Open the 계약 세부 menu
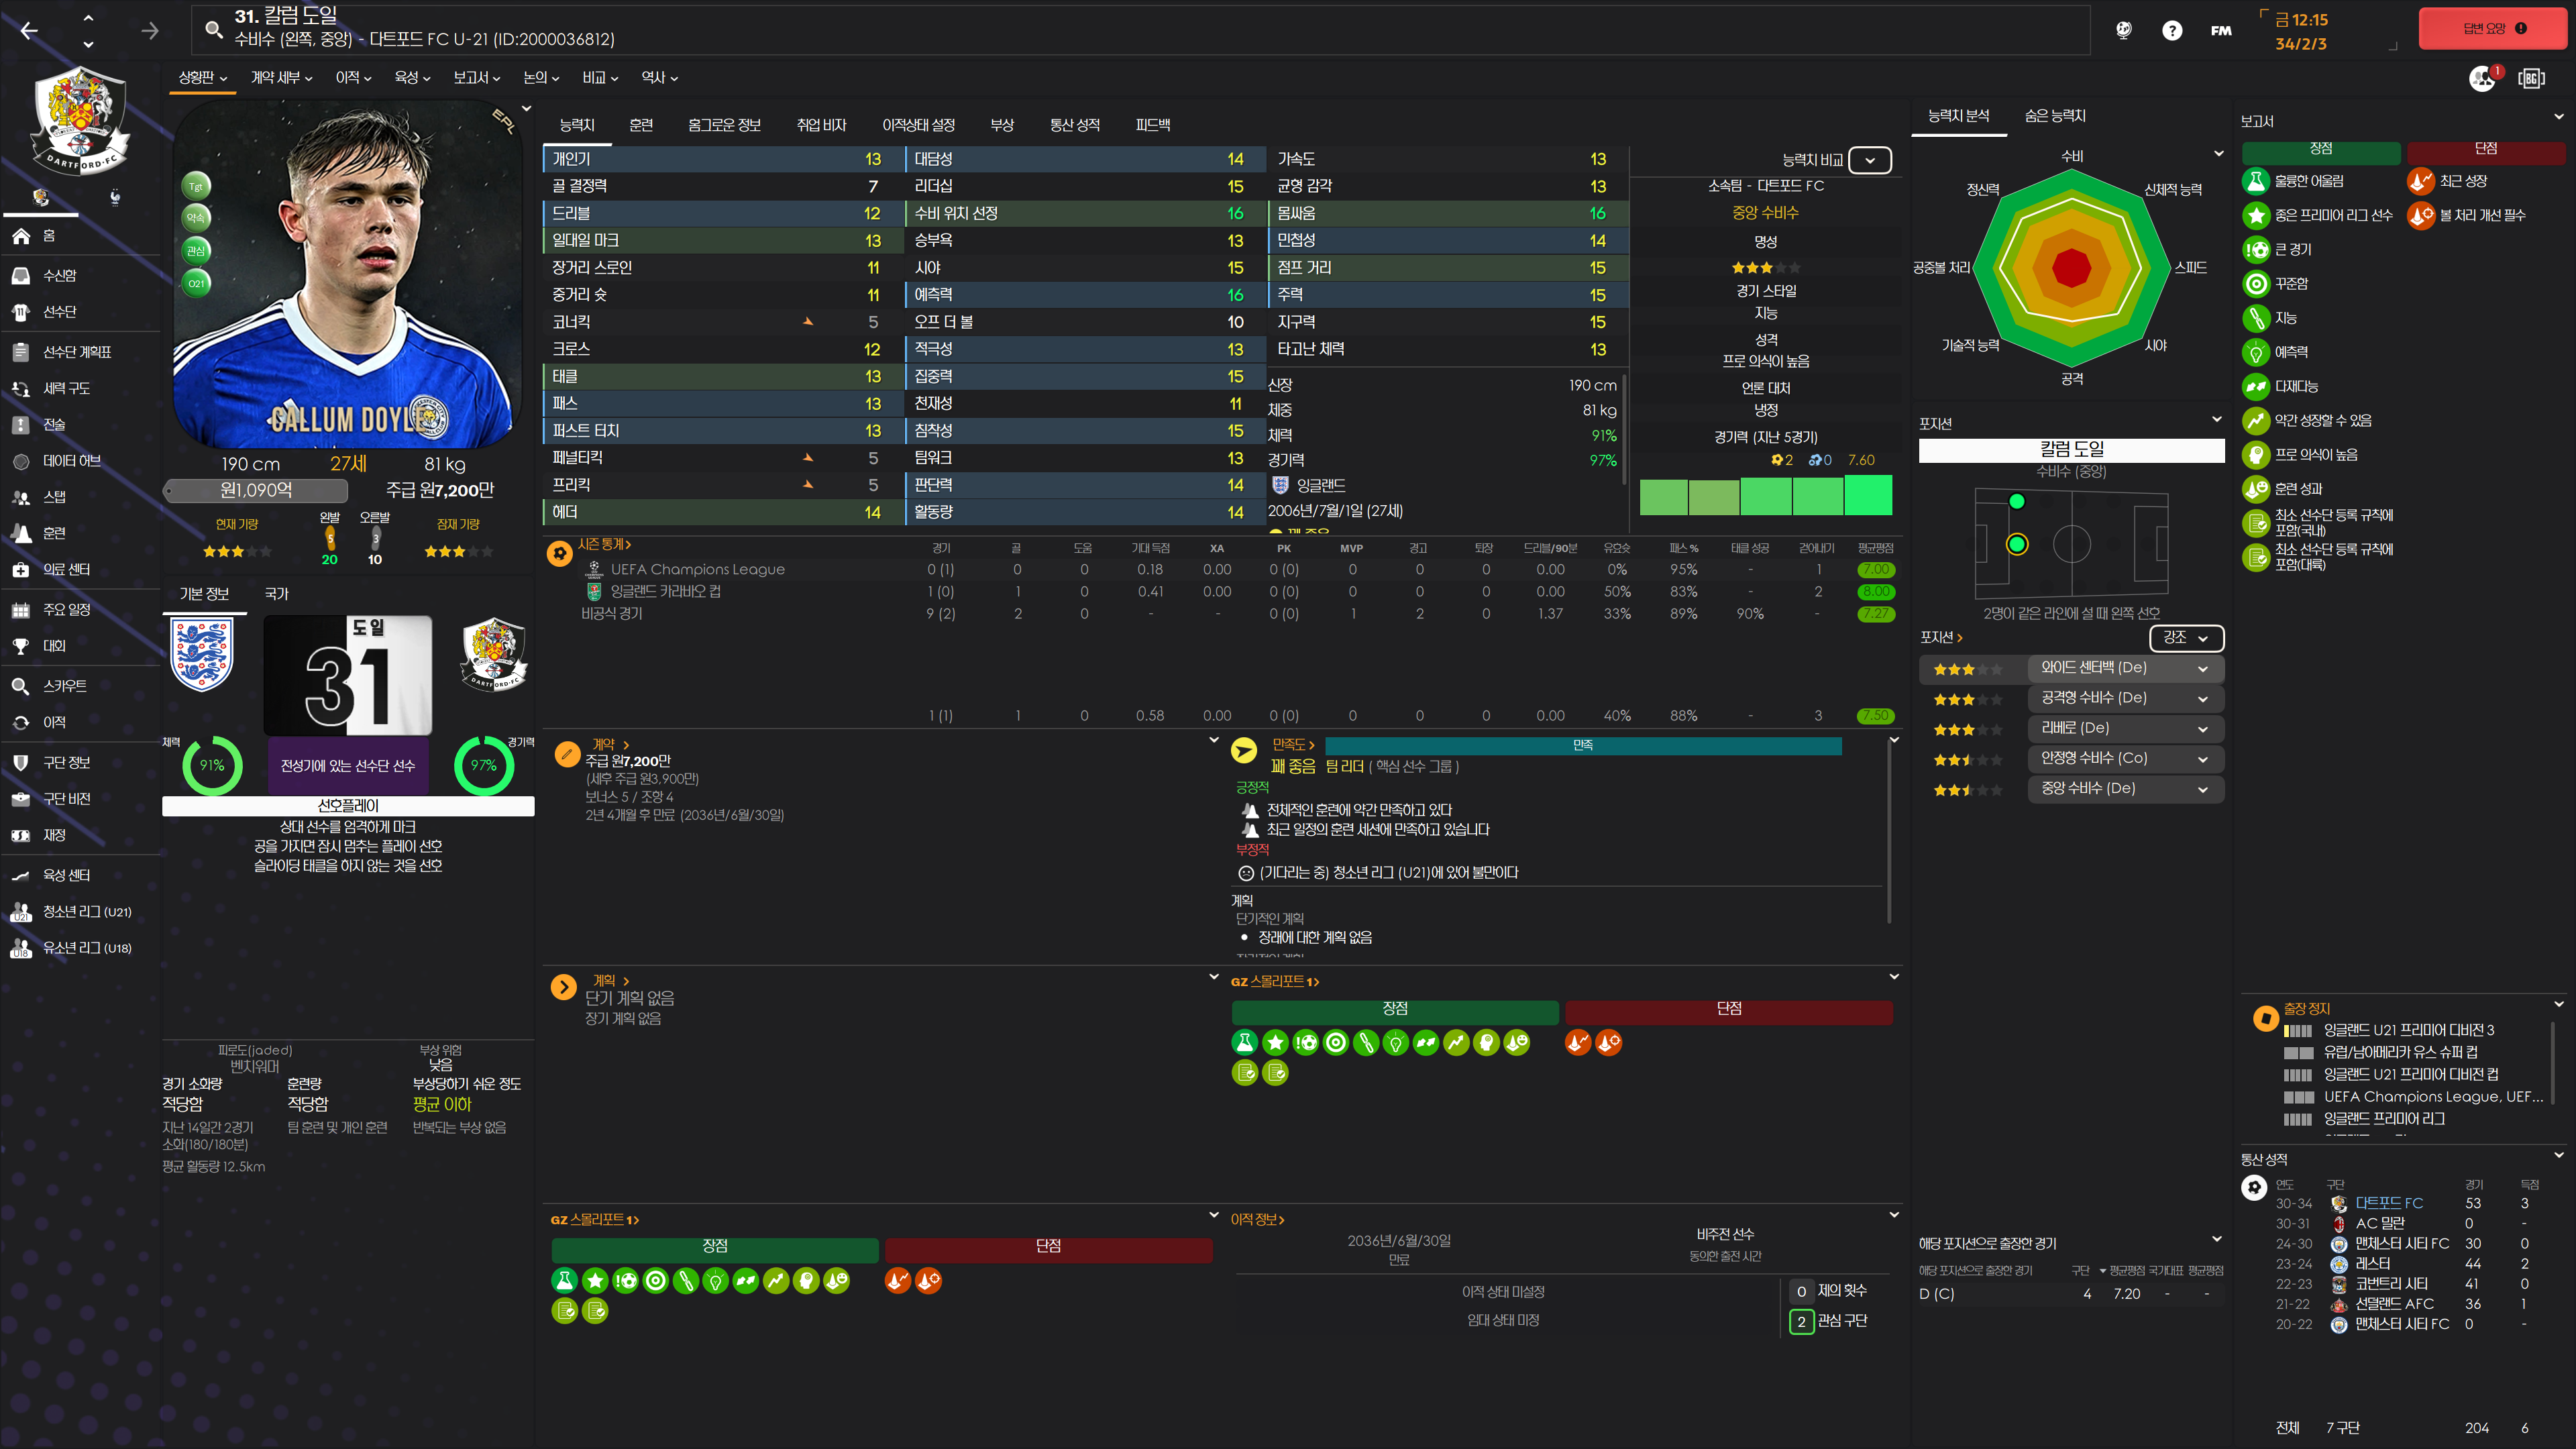The image size is (2576, 1449). (281, 78)
